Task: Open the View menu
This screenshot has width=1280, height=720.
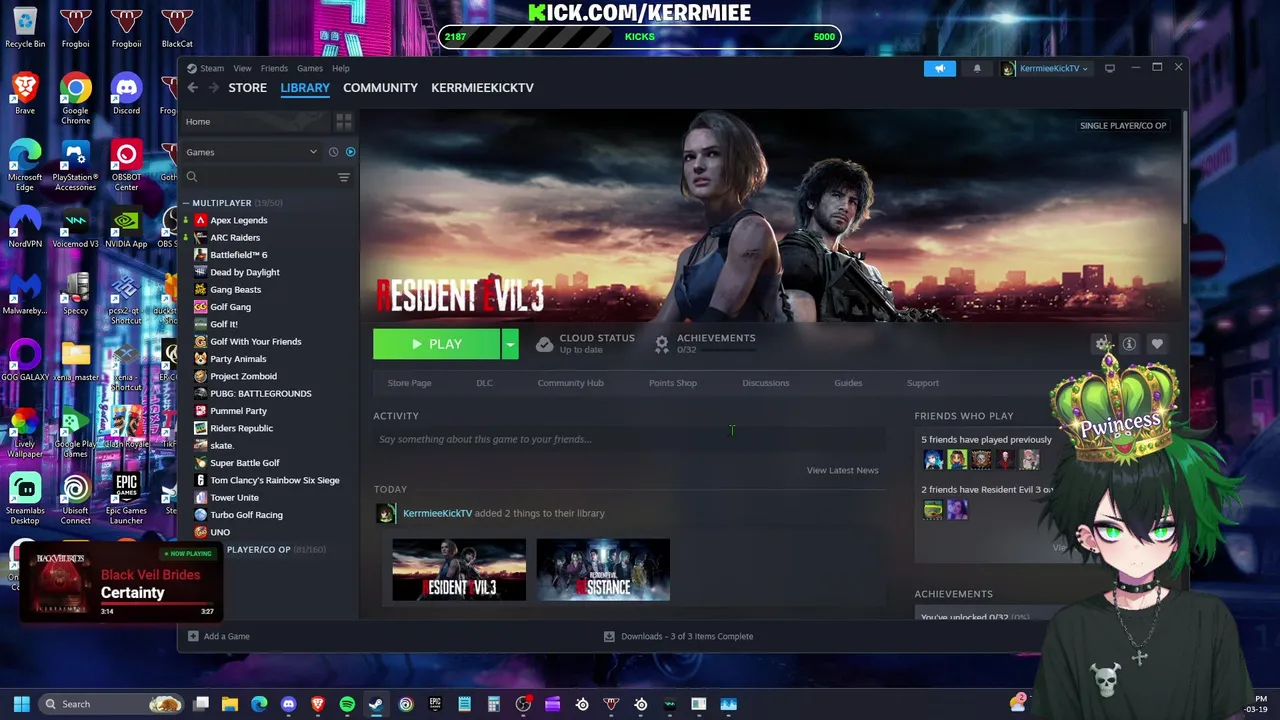Action: tap(242, 68)
